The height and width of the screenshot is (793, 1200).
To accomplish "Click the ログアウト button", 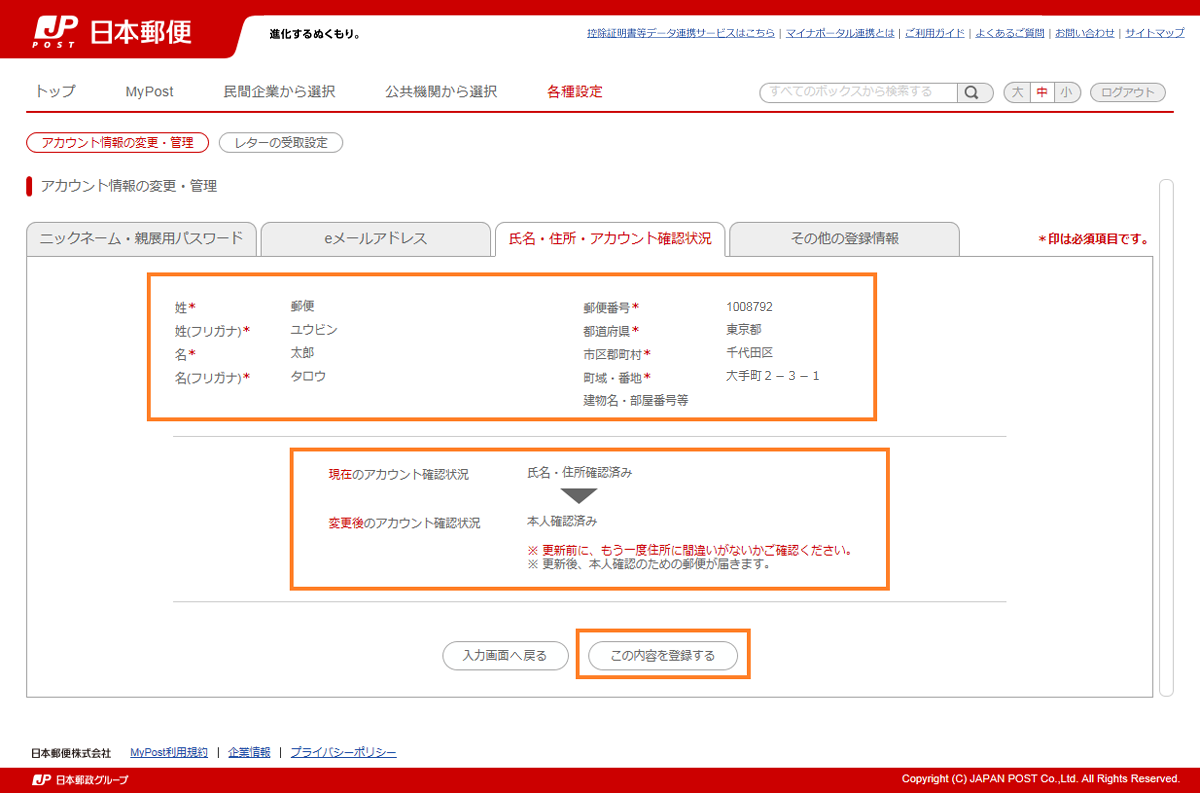I will (1128, 92).
